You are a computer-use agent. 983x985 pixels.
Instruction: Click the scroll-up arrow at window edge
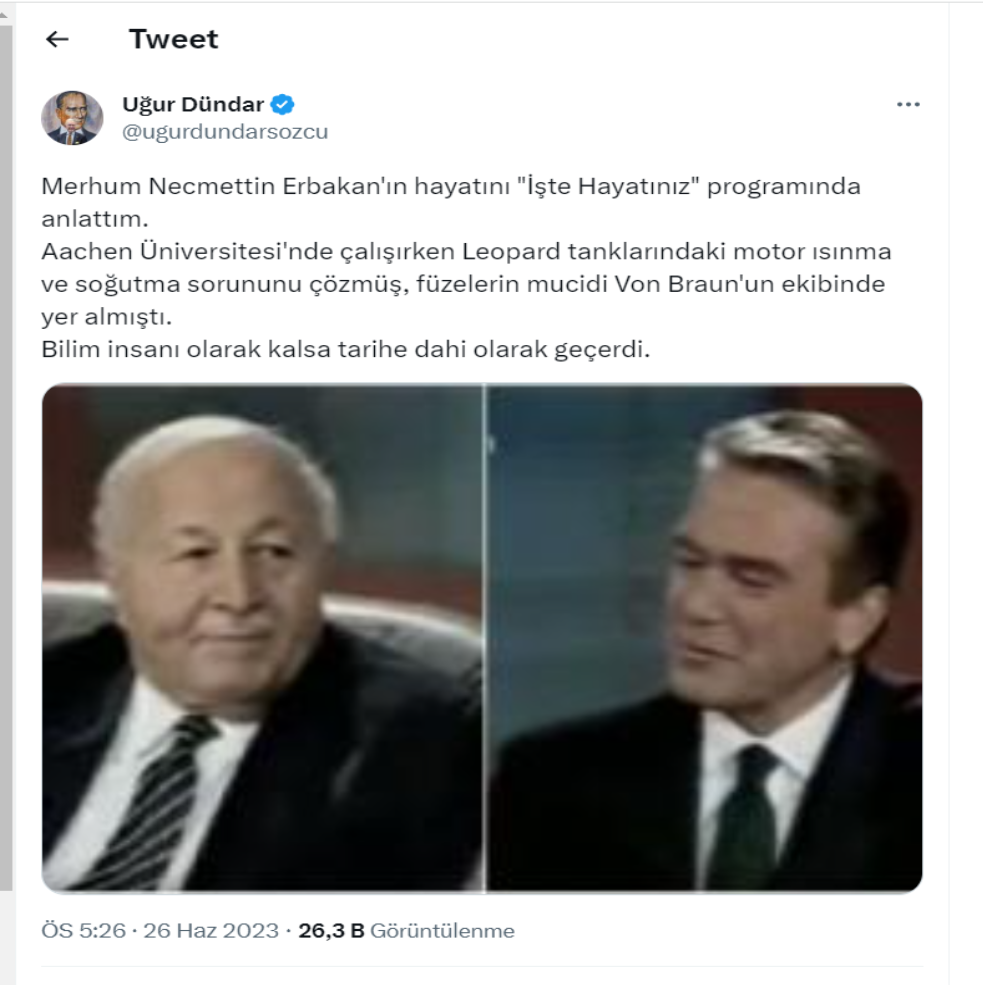4,14
